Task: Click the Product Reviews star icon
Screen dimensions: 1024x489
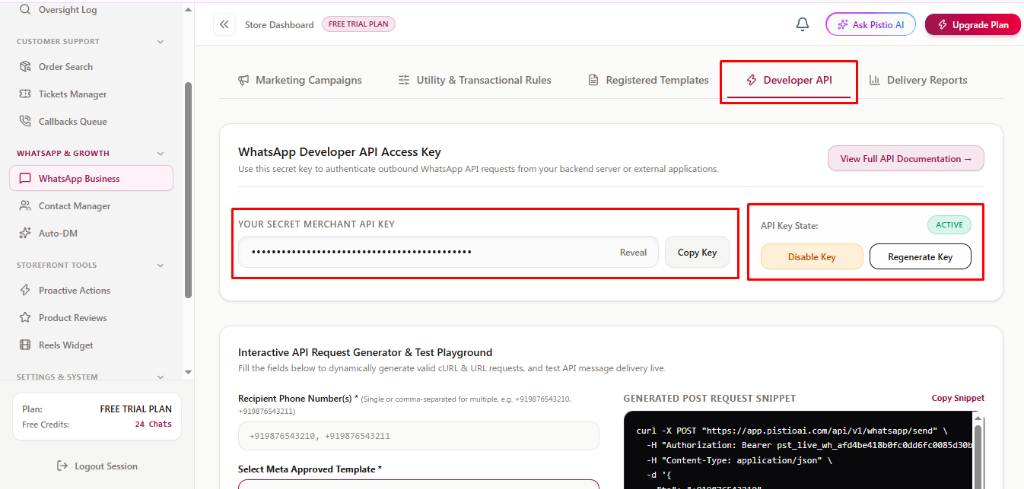Action: [25, 318]
